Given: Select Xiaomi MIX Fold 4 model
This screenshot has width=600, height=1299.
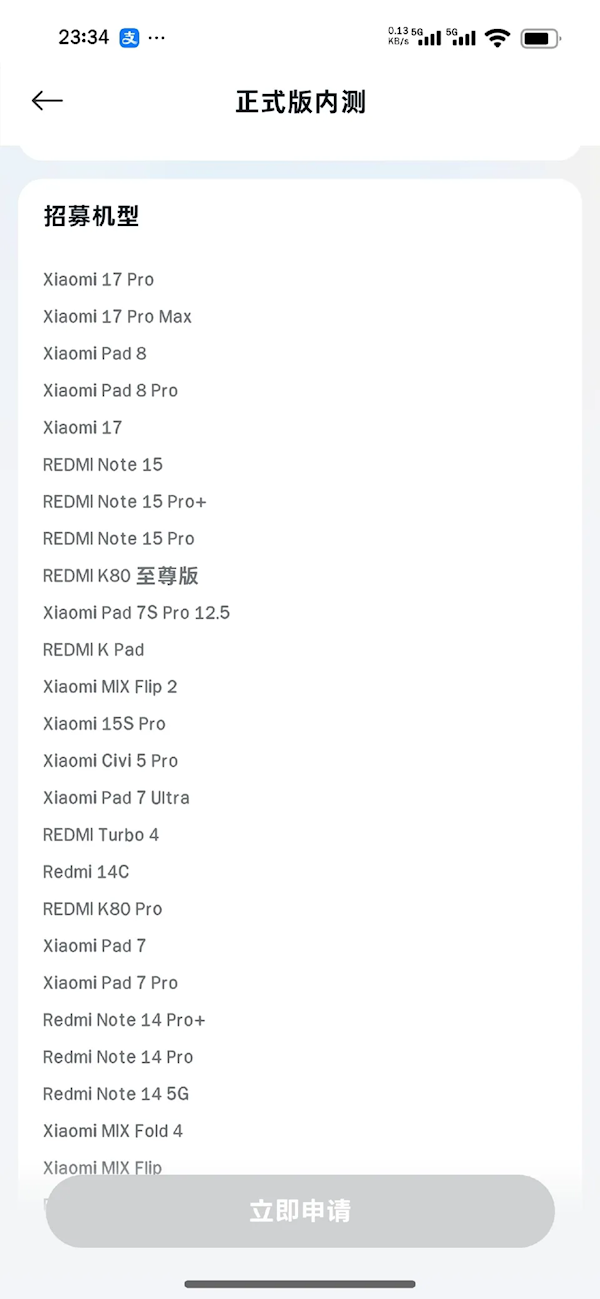Looking at the screenshot, I should coord(113,1130).
